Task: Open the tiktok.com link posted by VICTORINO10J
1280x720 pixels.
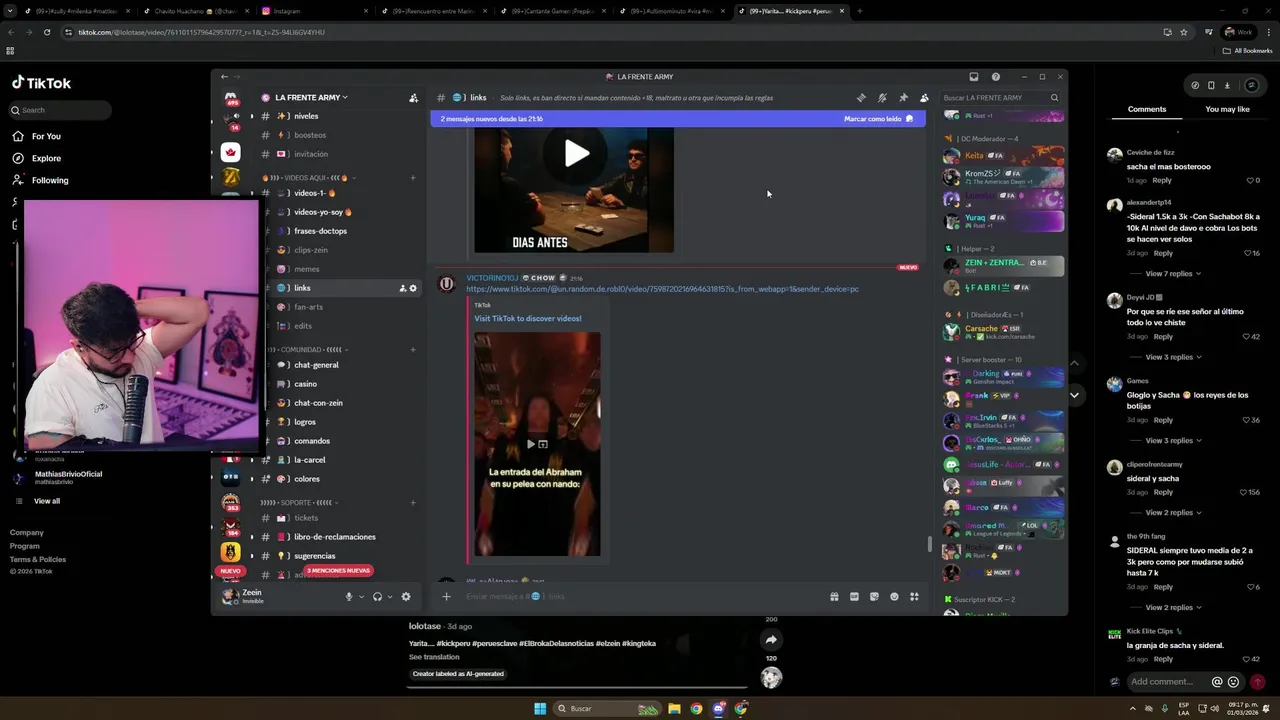Action: (662, 289)
